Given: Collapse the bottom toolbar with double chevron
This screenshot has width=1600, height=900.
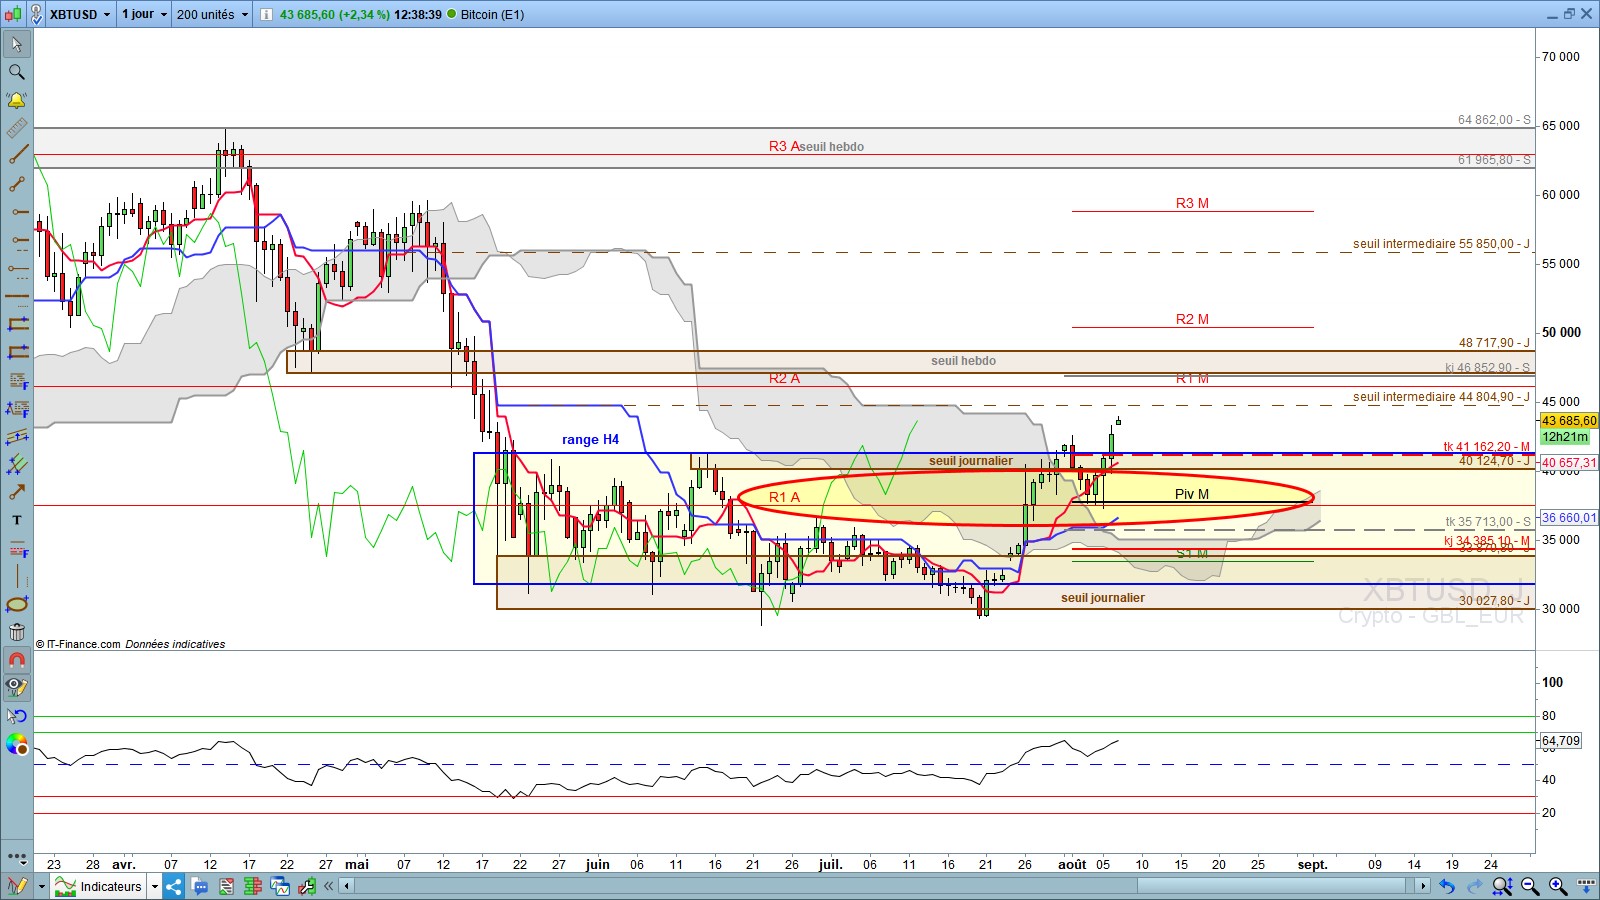Looking at the screenshot, I should point(328,886).
